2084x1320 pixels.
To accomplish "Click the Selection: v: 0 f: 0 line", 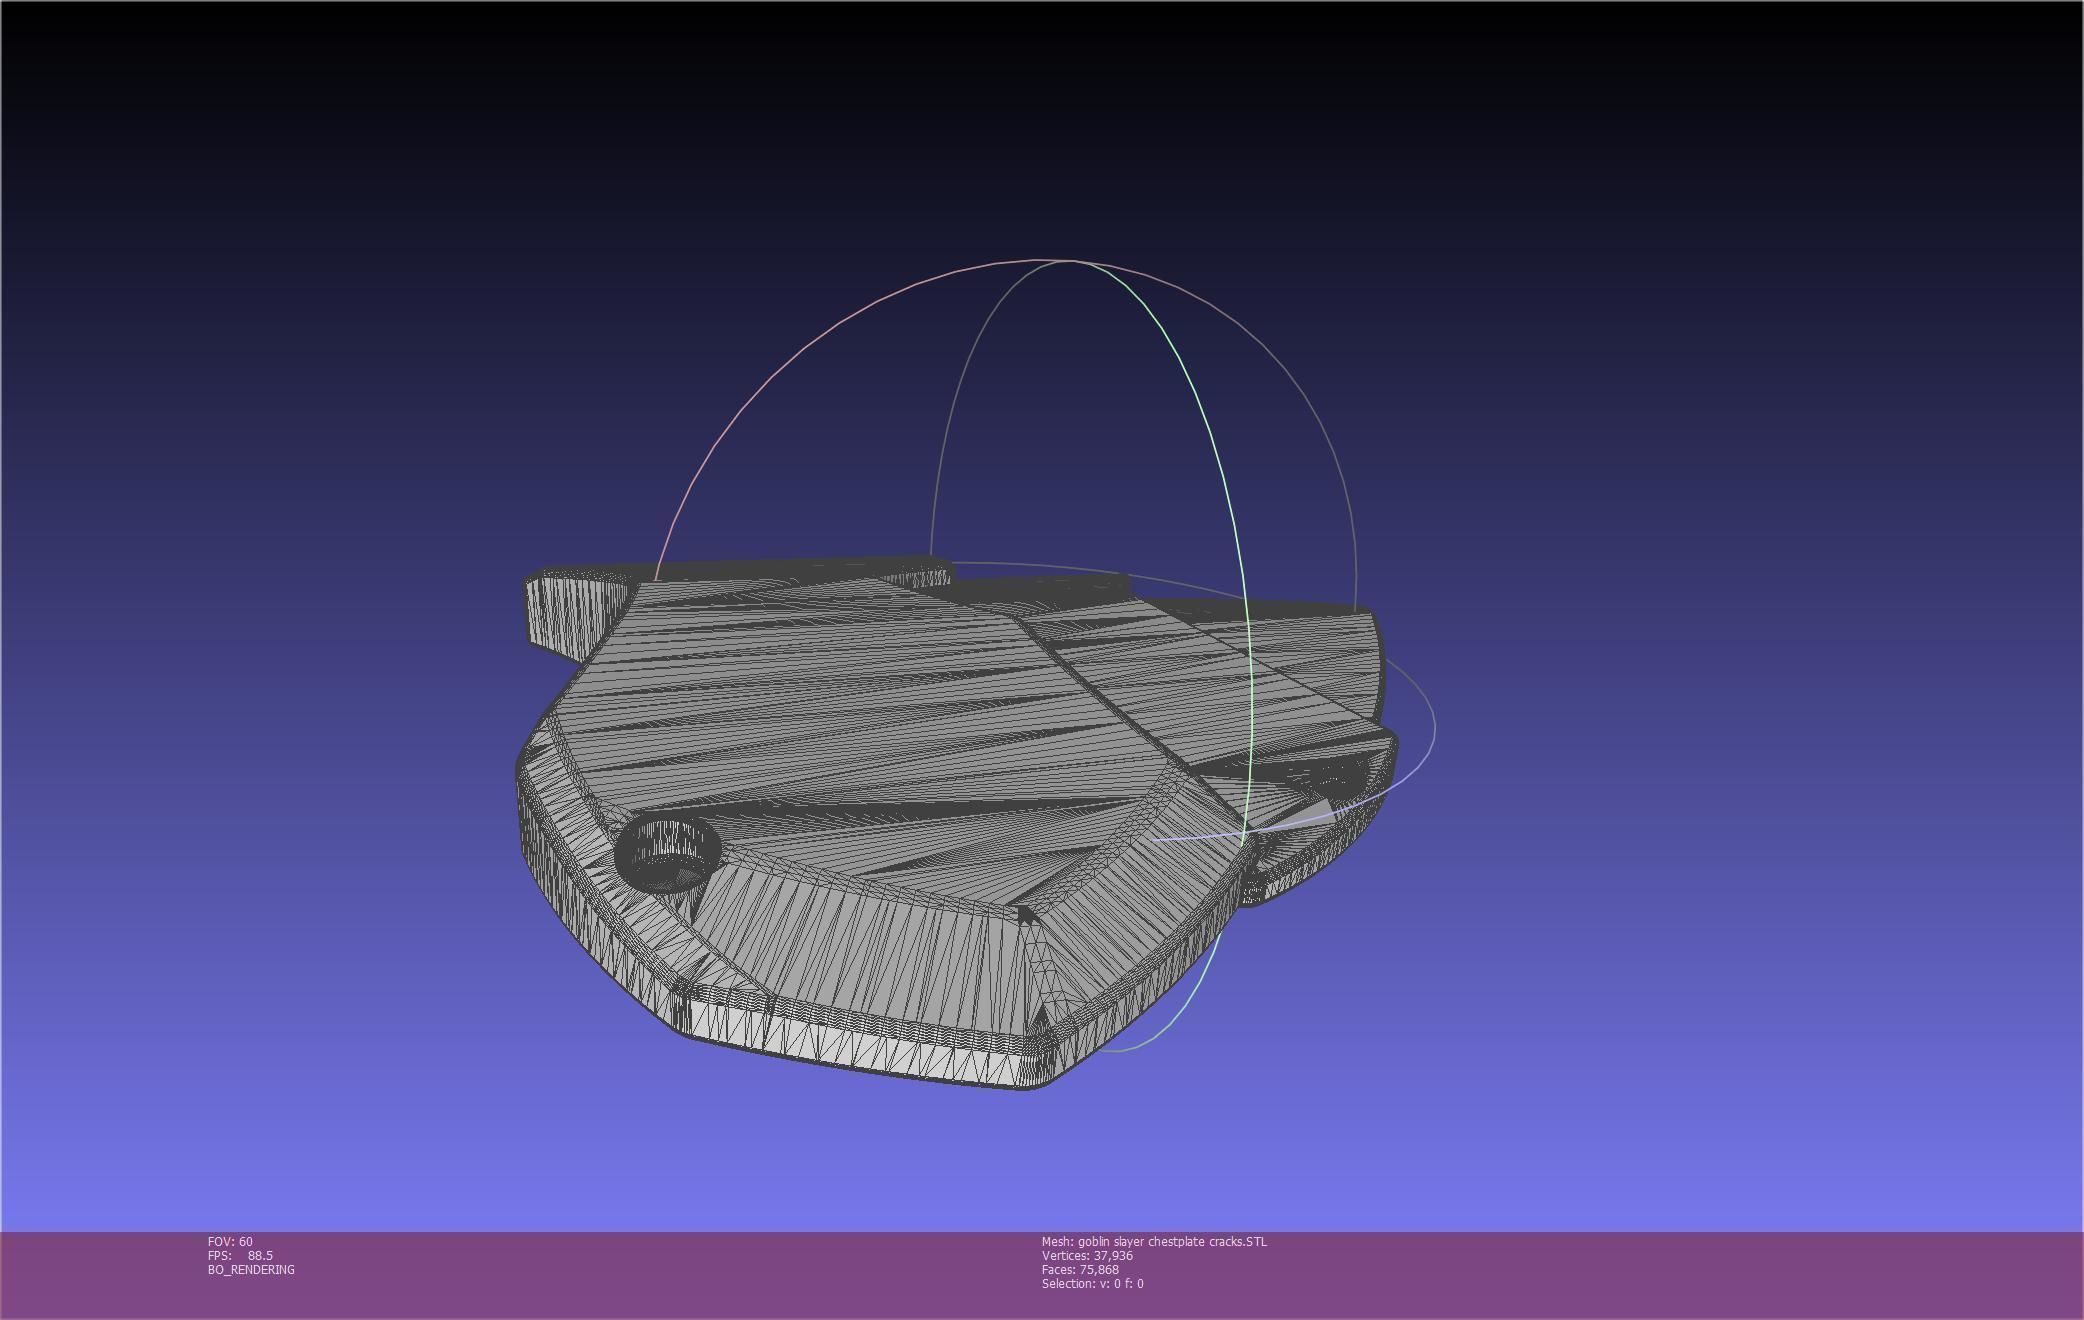I will pos(1092,1283).
